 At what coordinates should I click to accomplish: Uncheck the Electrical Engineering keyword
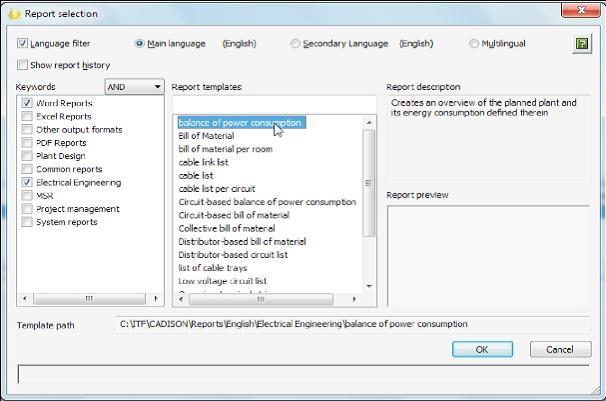(x=27, y=182)
